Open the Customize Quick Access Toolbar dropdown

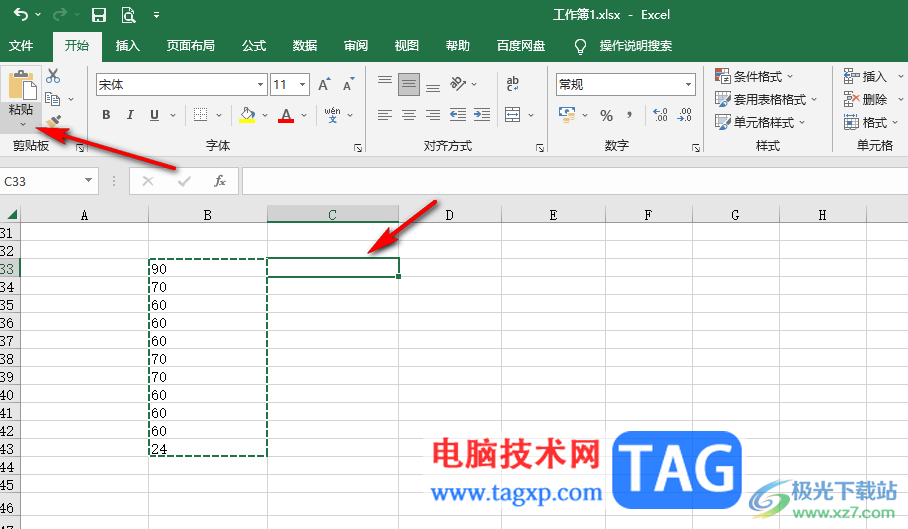pyautogui.click(x=156, y=15)
